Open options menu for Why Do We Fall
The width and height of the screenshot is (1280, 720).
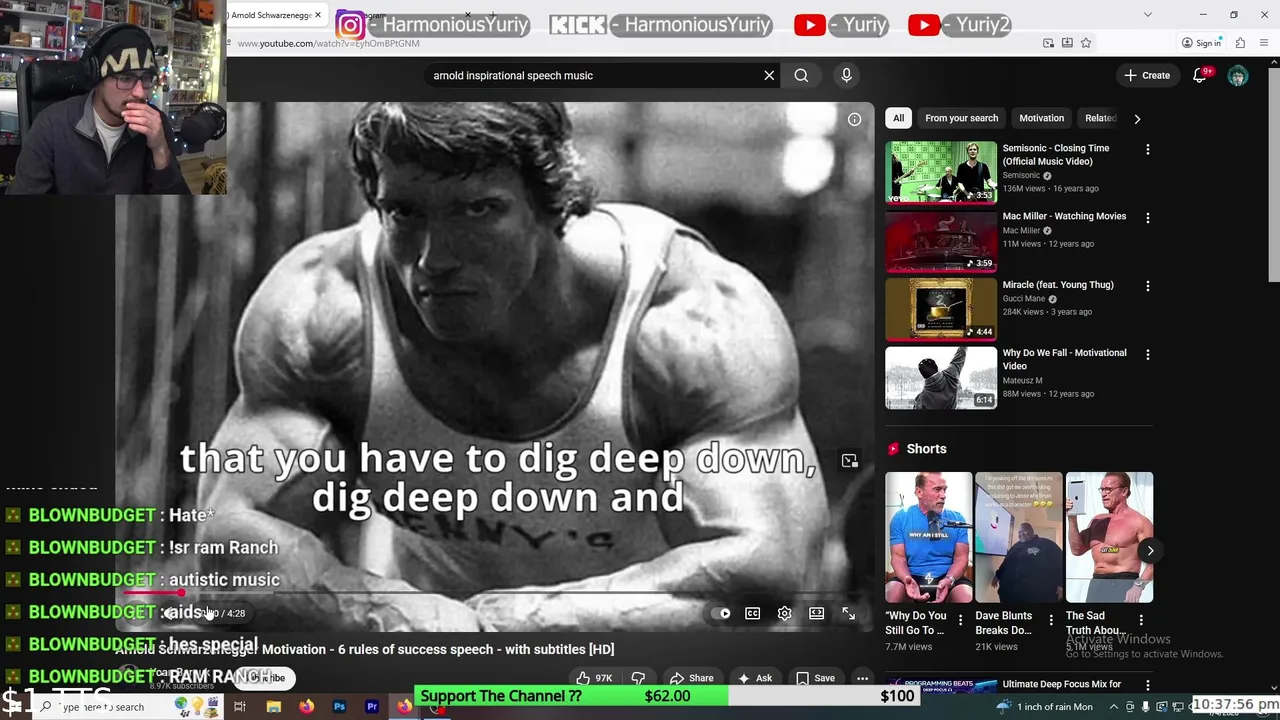coord(1147,354)
